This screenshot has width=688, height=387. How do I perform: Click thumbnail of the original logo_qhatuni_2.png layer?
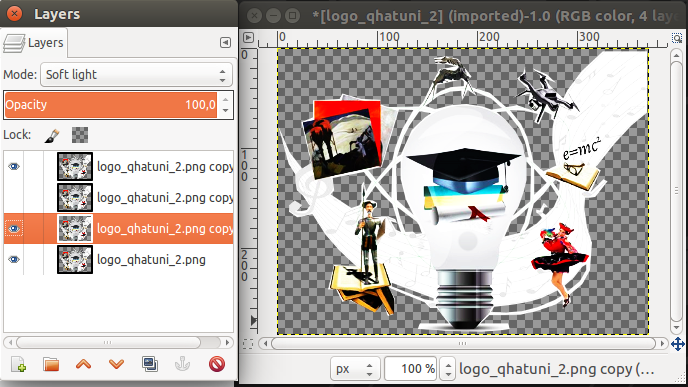point(75,259)
